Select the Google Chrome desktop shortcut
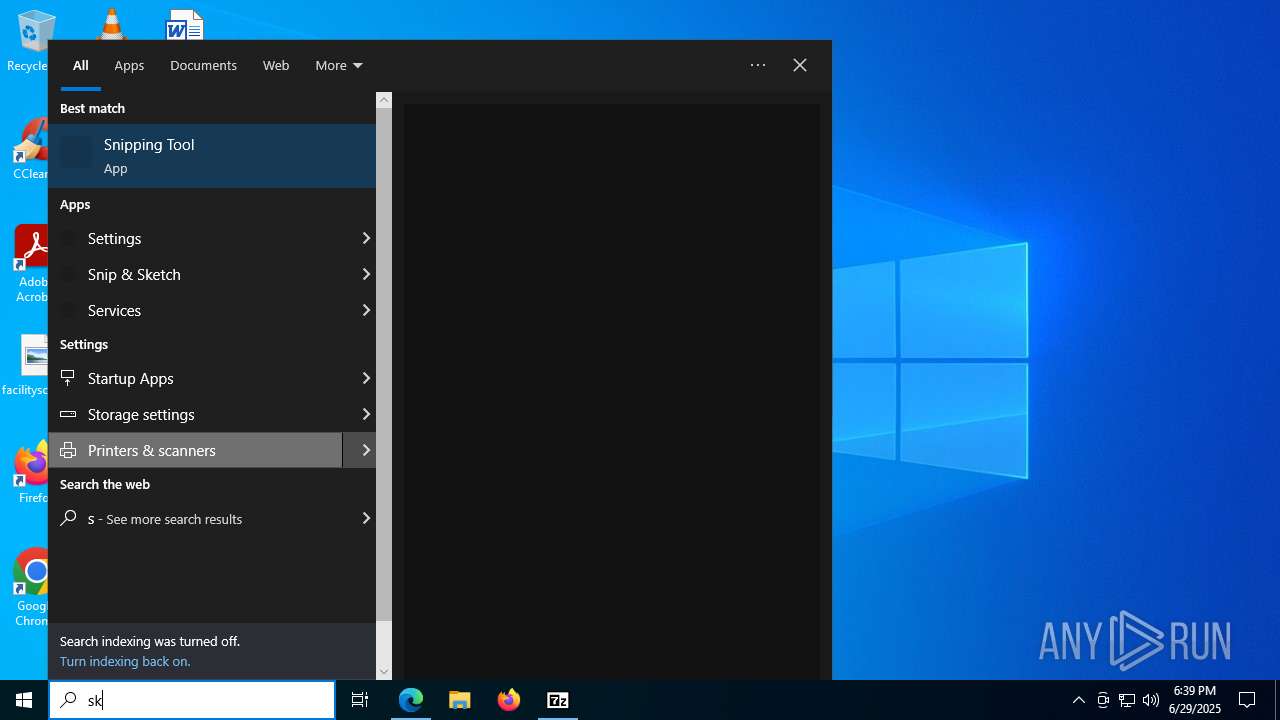Image resolution: width=1280 pixels, height=720 pixels. point(31,588)
